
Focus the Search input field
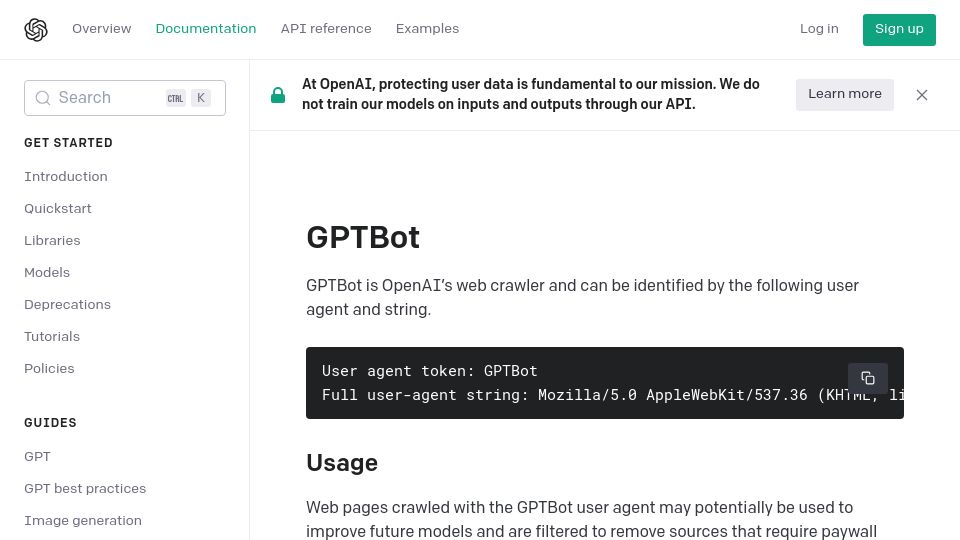(x=125, y=98)
